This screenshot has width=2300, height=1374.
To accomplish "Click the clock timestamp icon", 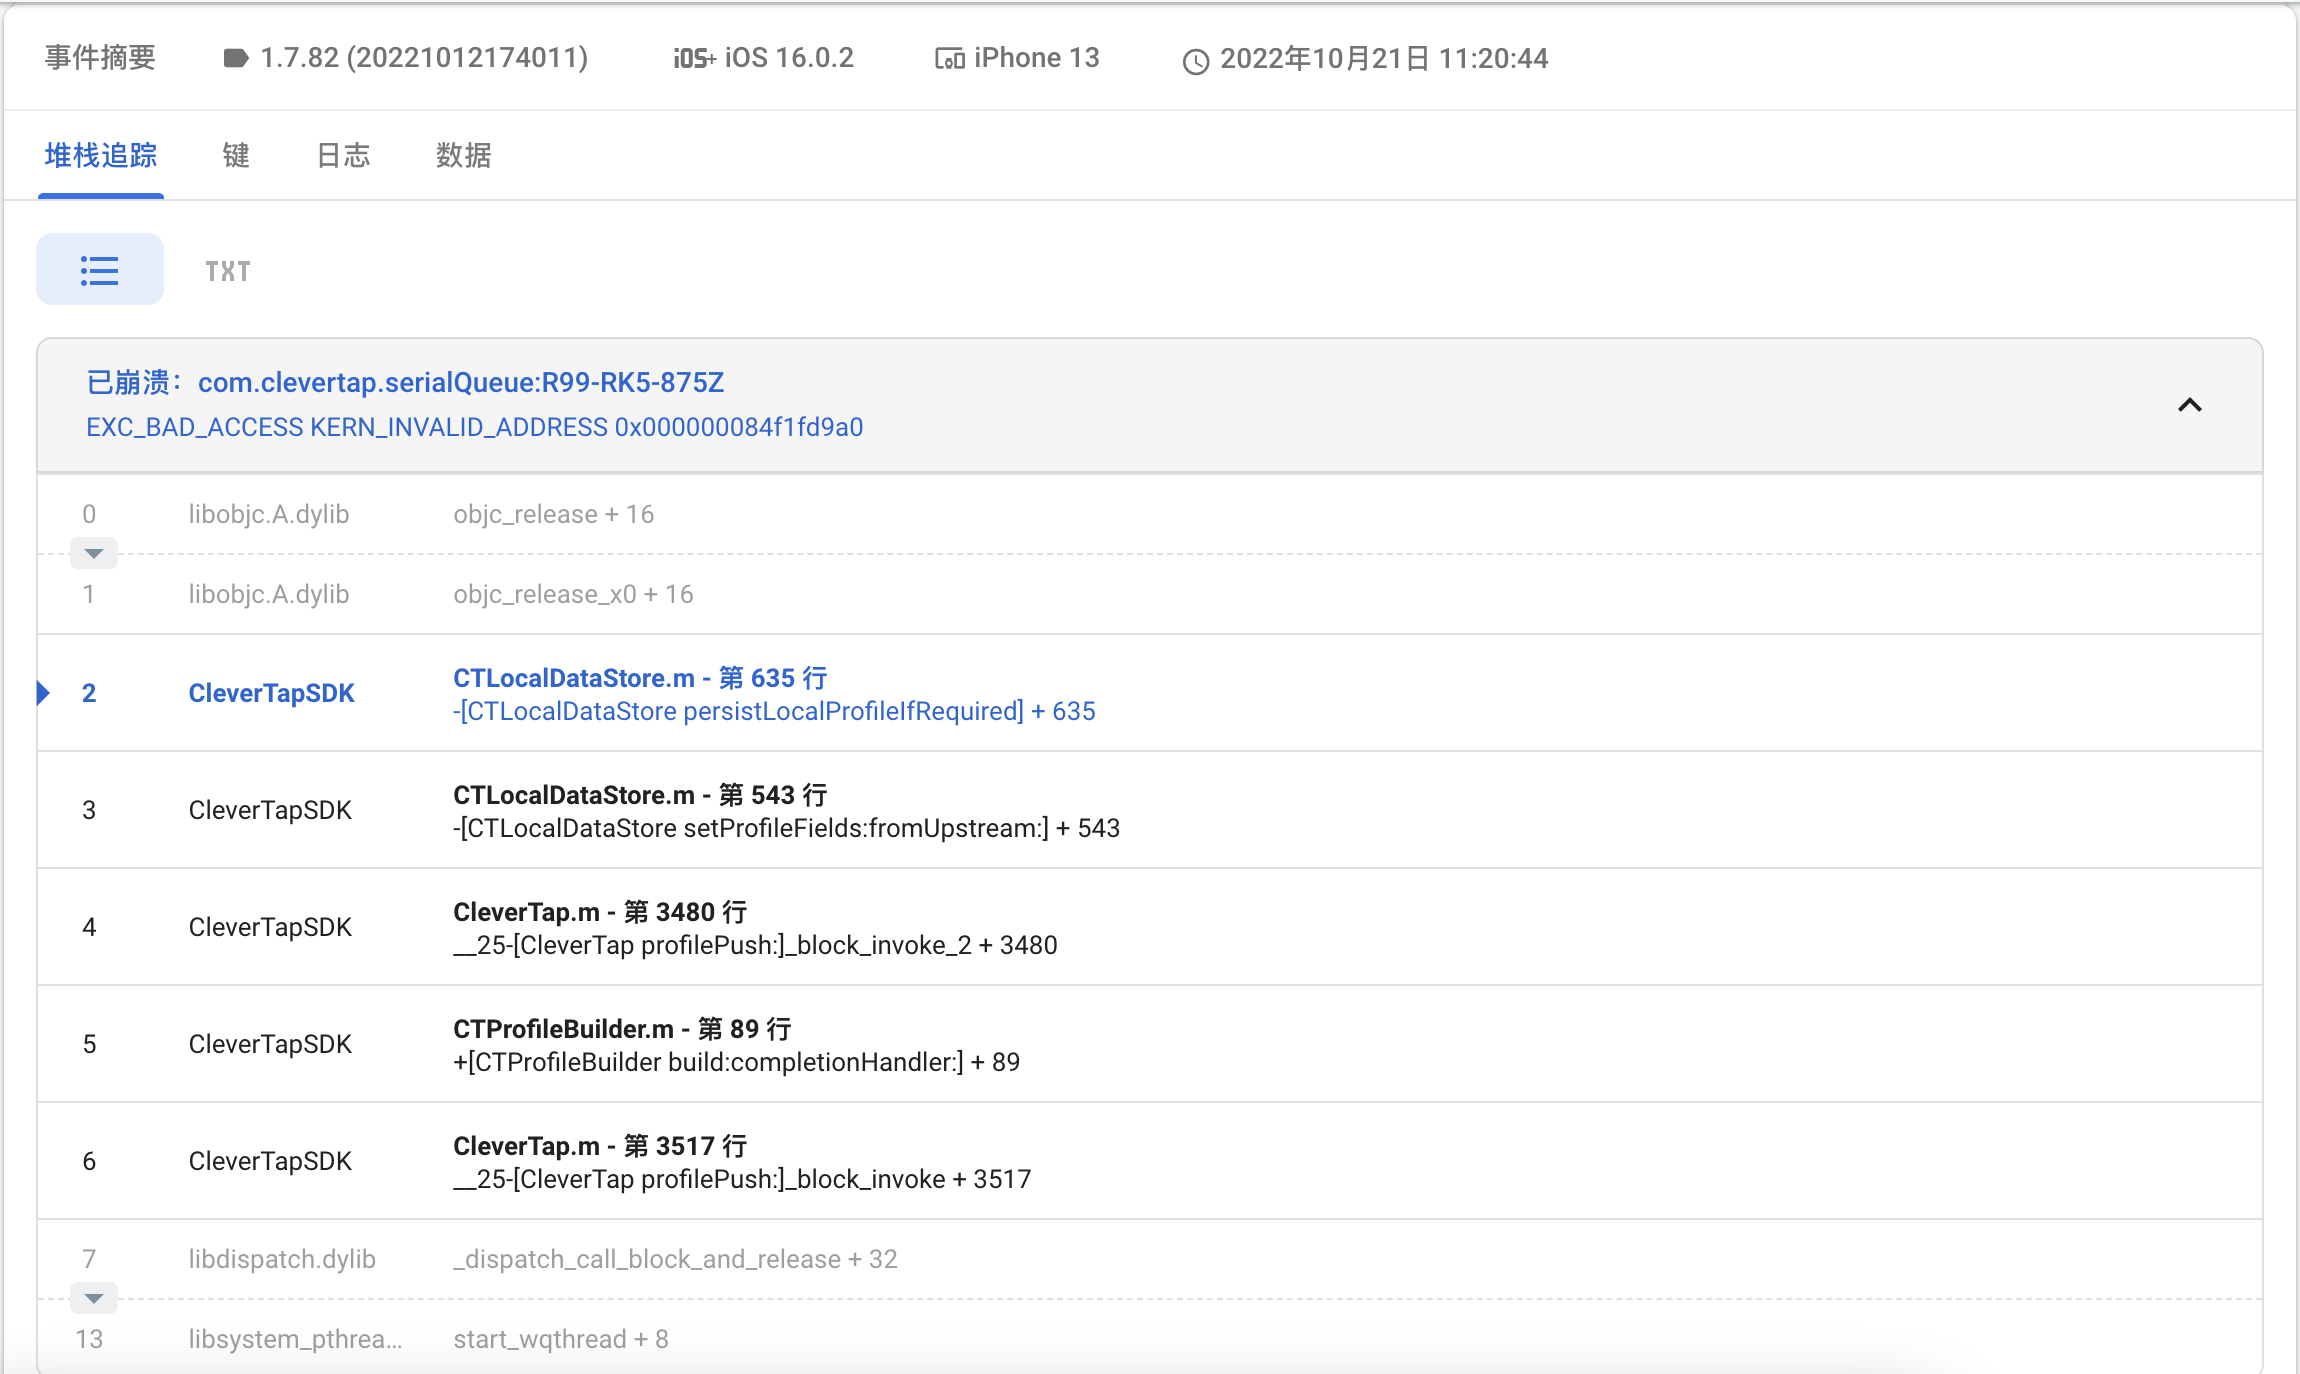I will pos(1196,61).
